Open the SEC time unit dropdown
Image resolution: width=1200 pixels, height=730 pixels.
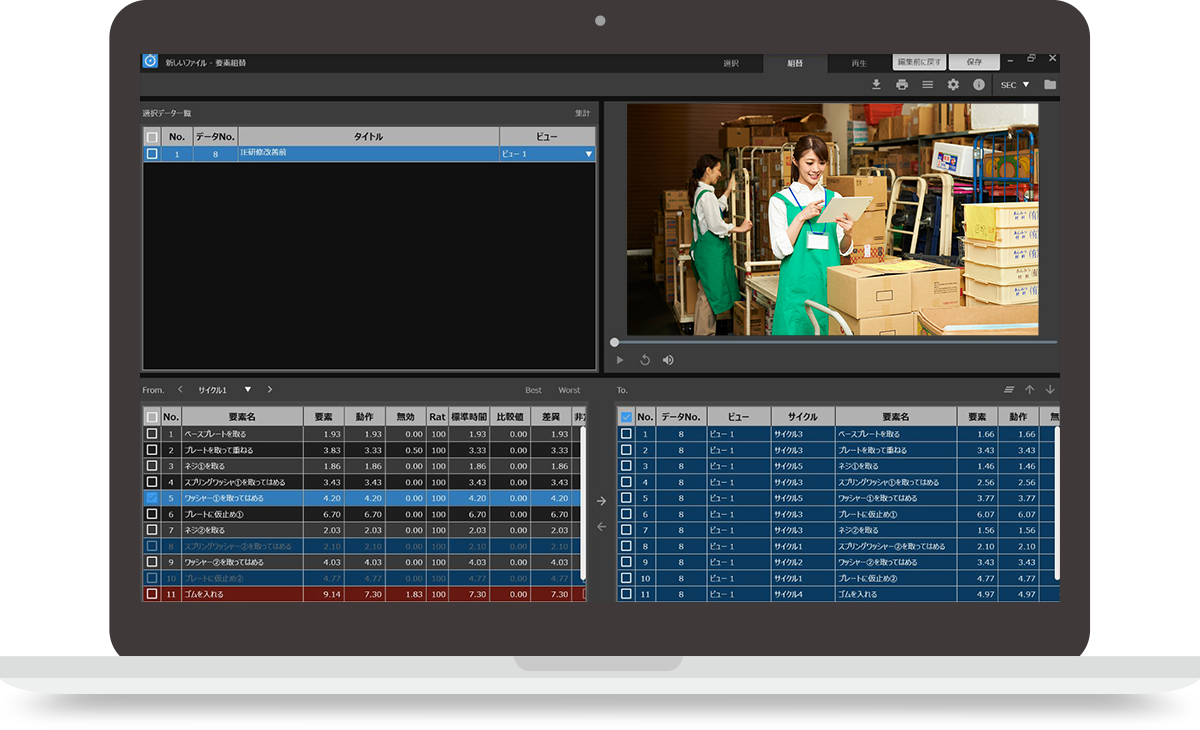[1015, 85]
